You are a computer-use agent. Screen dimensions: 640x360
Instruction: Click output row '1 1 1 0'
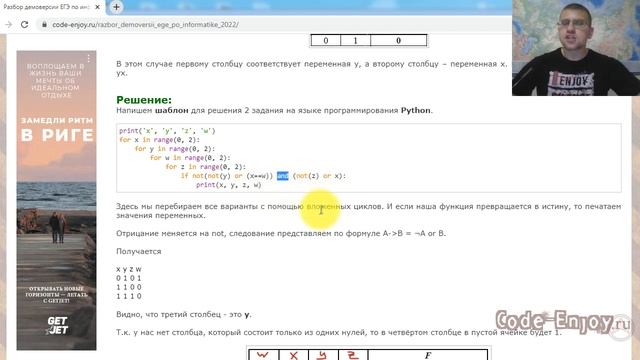(x=129, y=296)
